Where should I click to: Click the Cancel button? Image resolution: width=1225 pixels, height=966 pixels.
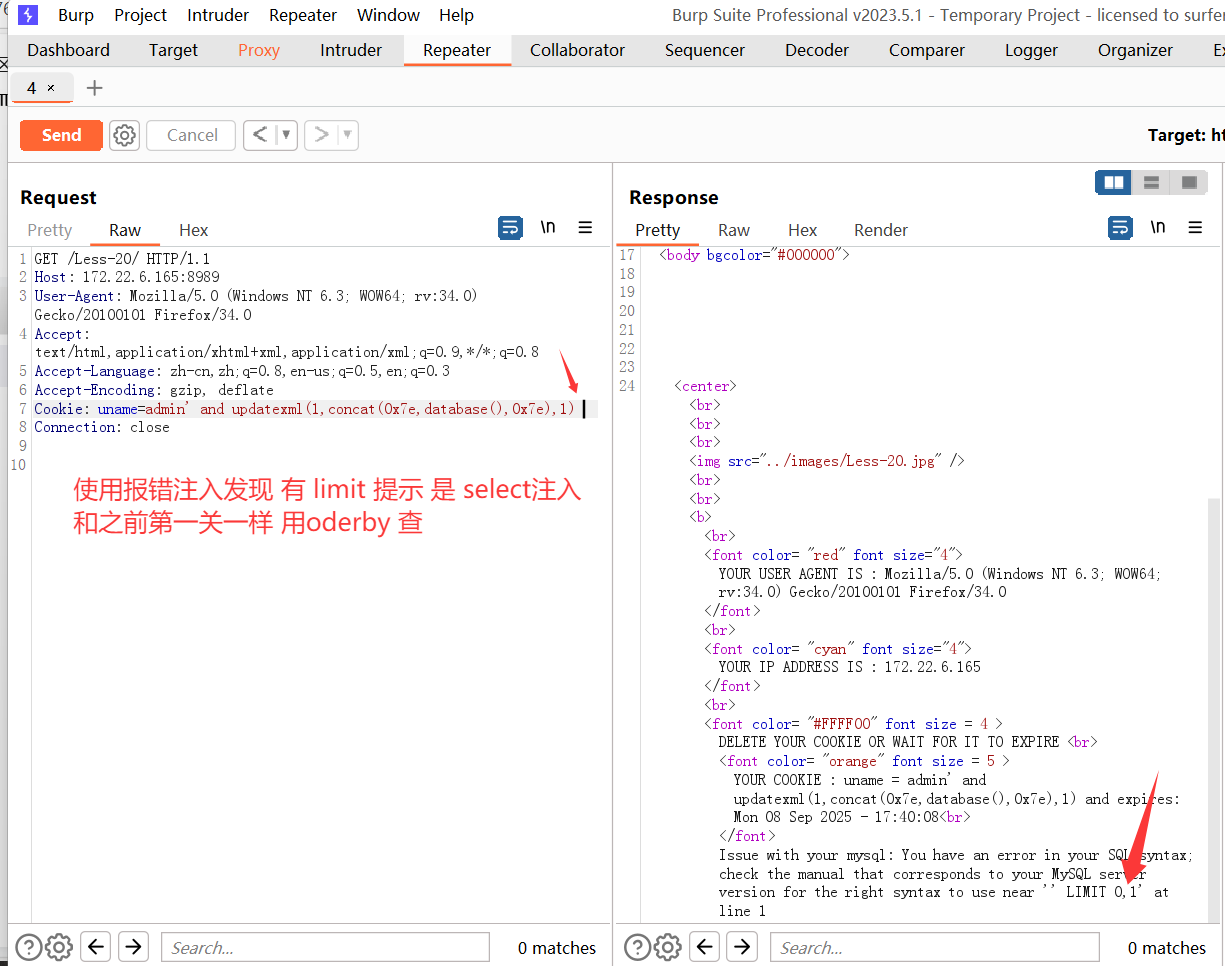click(x=192, y=135)
